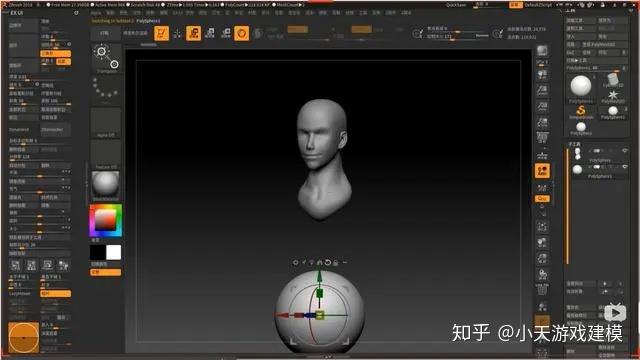Hide the head subtool with its eye icon
Image resolution: width=640 pixels, height=360 pixels.
(624, 151)
